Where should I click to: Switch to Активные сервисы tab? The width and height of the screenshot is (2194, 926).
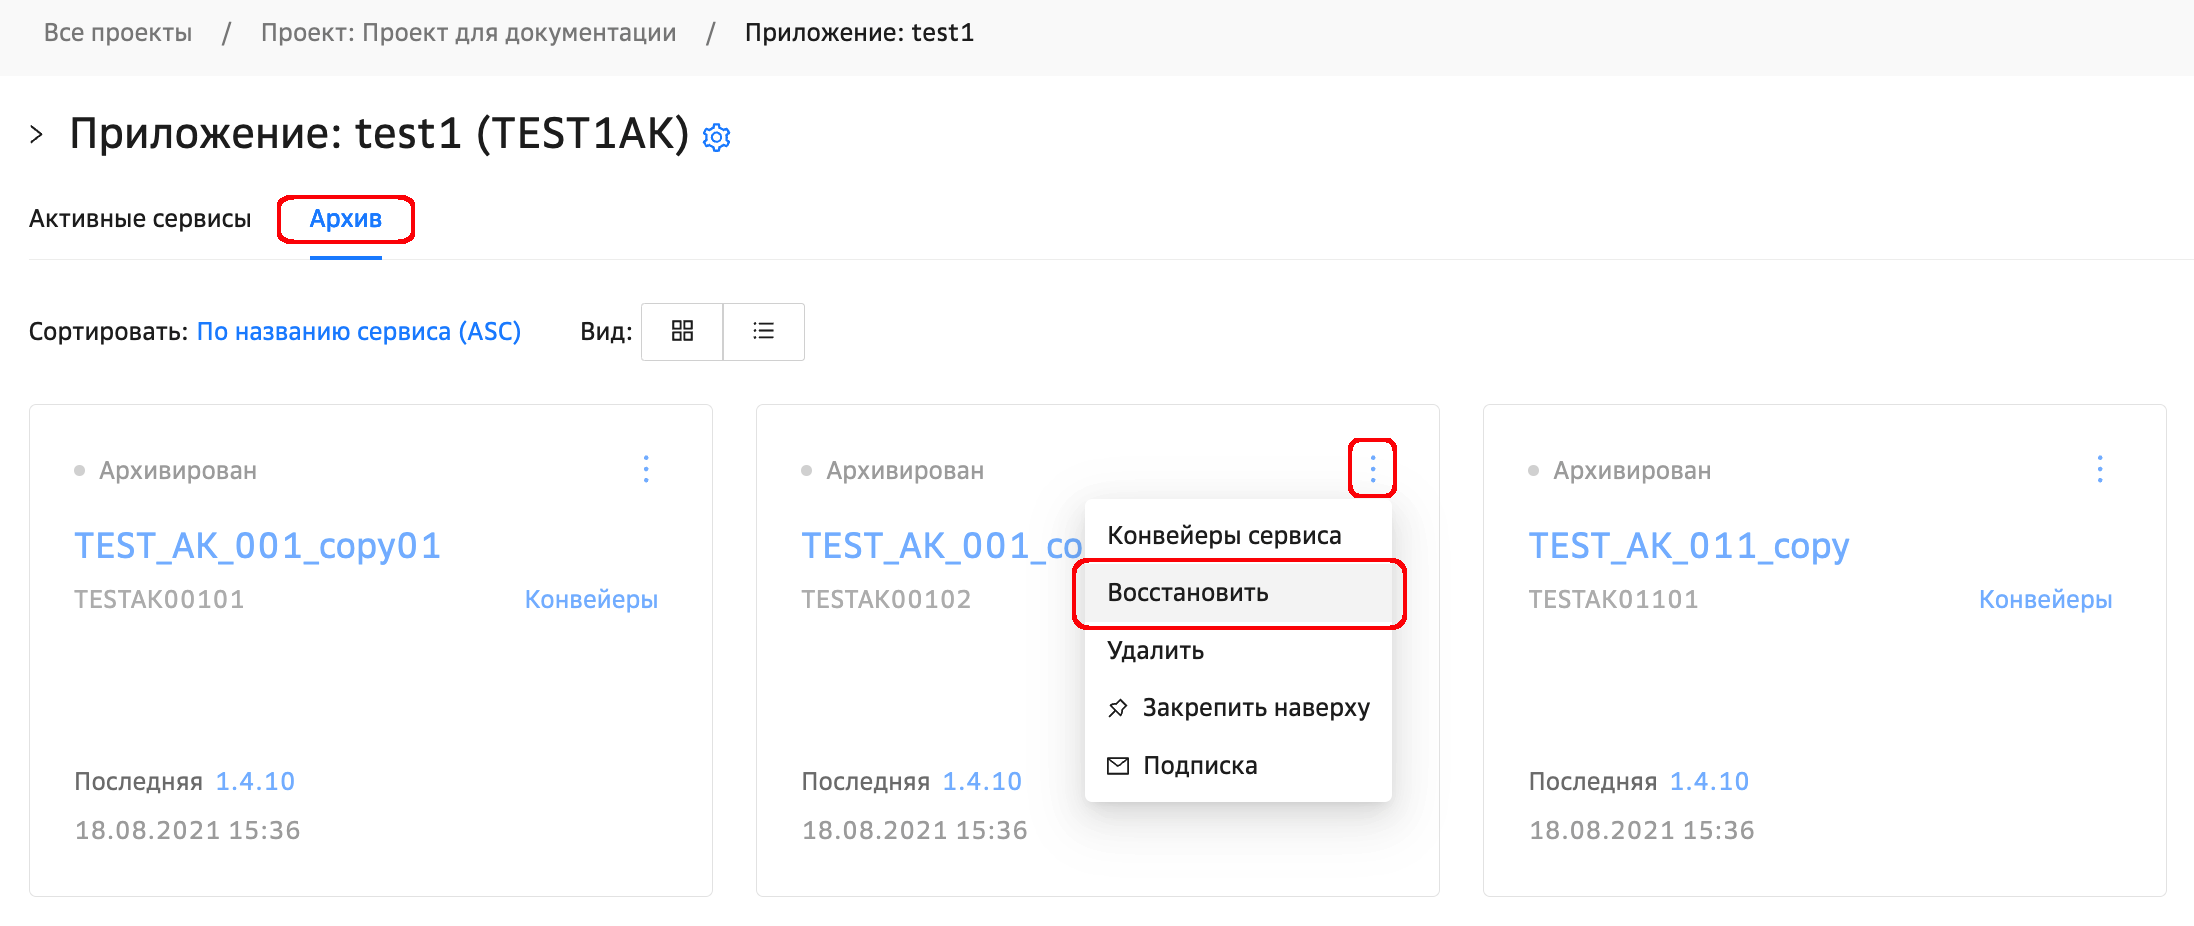pos(140,219)
